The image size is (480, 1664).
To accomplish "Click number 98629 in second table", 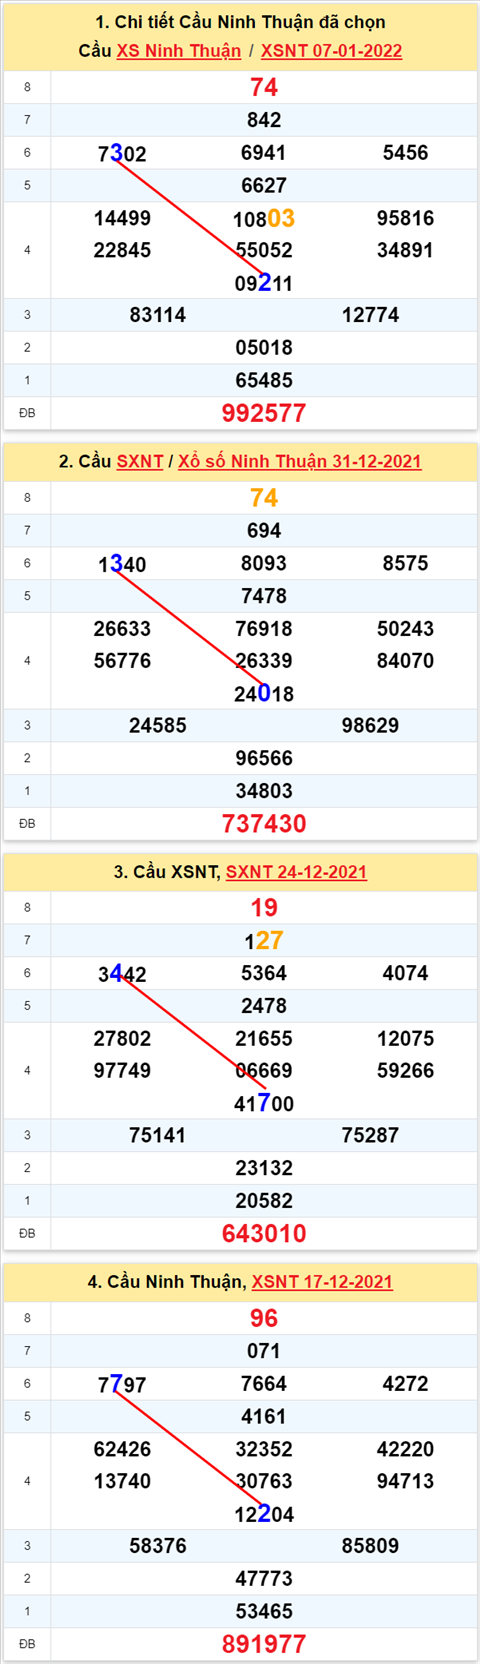I will click(370, 725).
